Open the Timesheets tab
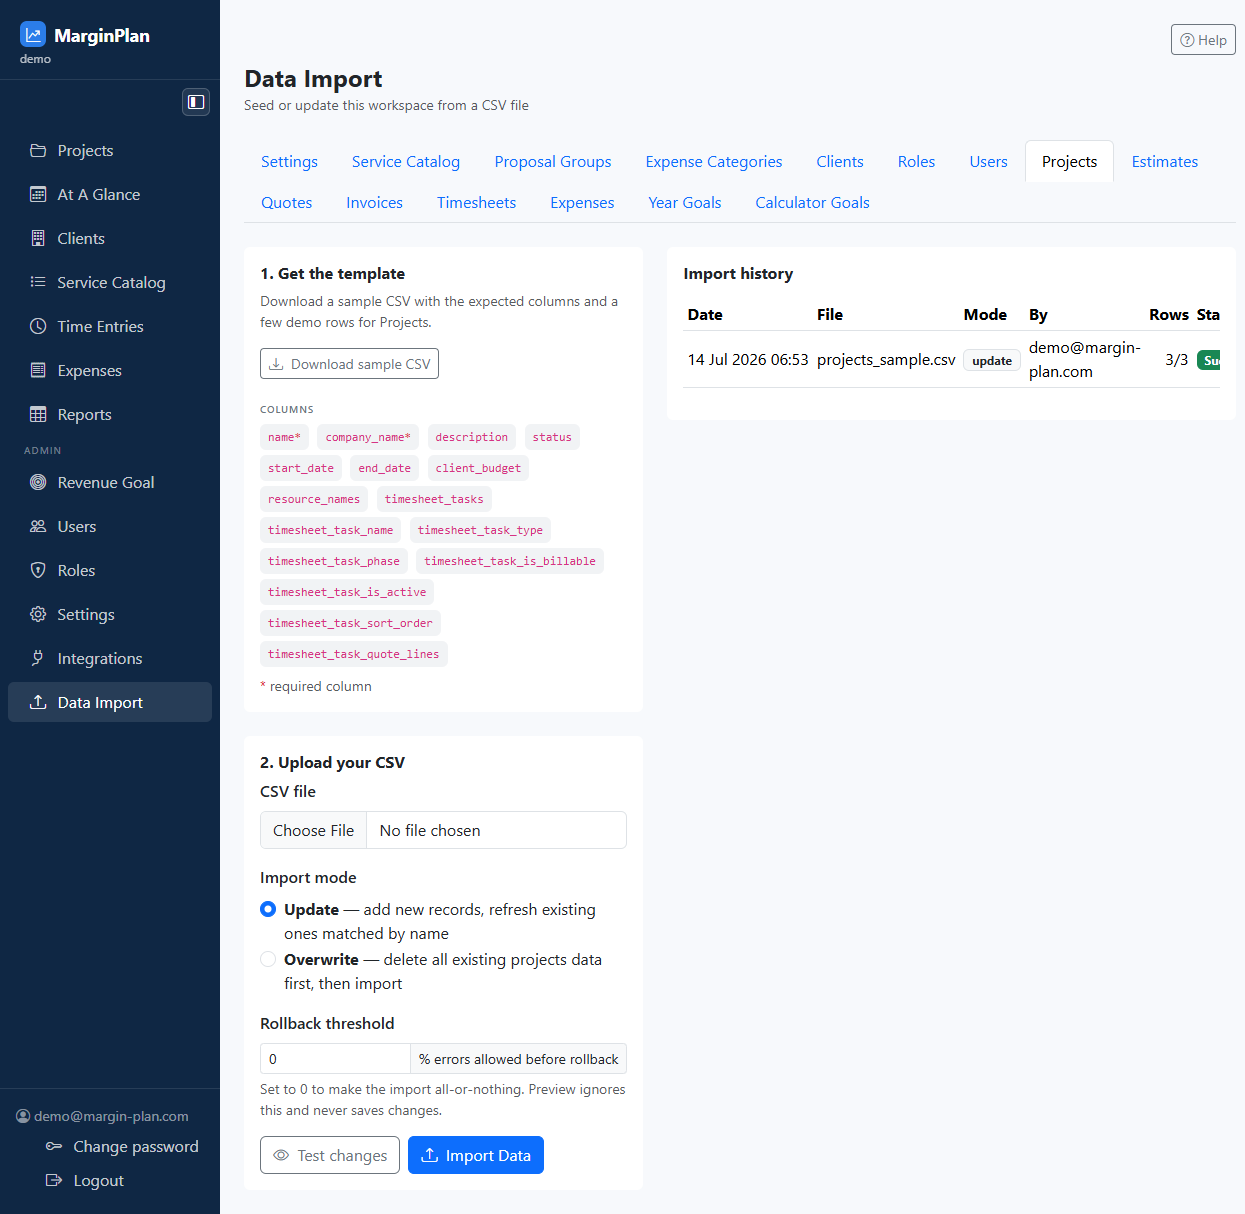This screenshot has width=1245, height=1214. click(476, 202)
